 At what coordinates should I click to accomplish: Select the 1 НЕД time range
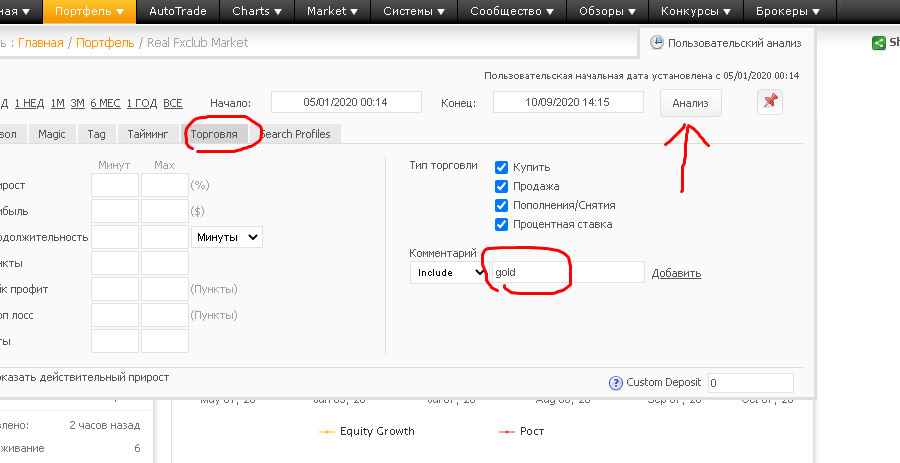tap(29, 103)
